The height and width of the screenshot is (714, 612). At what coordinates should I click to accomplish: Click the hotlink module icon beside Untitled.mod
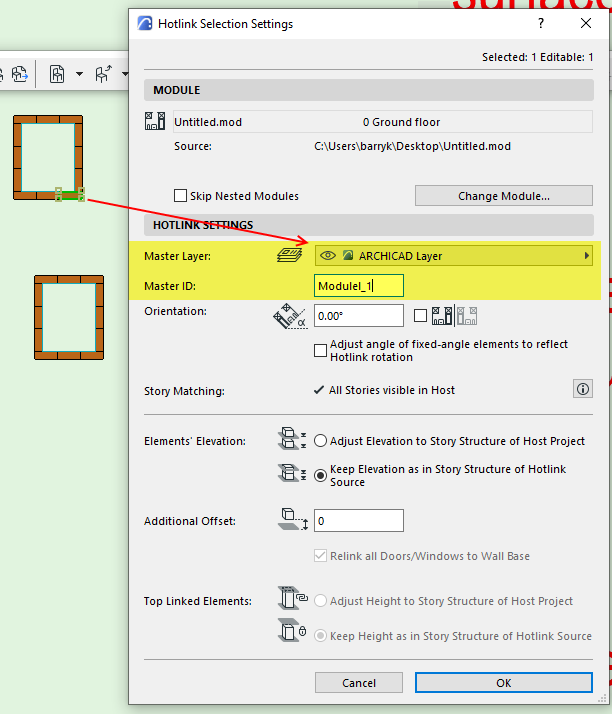[155, 122]
